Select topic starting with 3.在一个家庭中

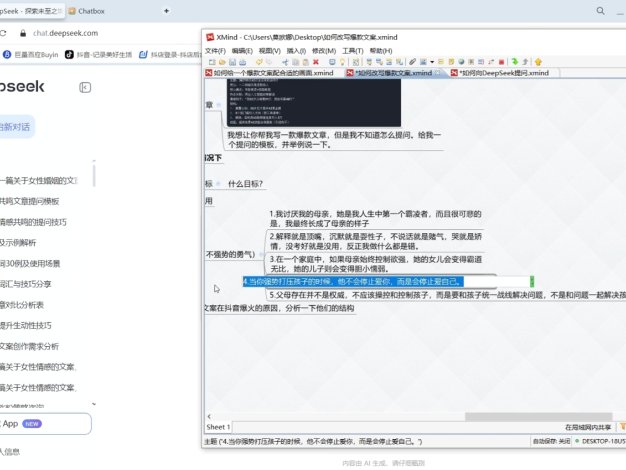(375, 264)
